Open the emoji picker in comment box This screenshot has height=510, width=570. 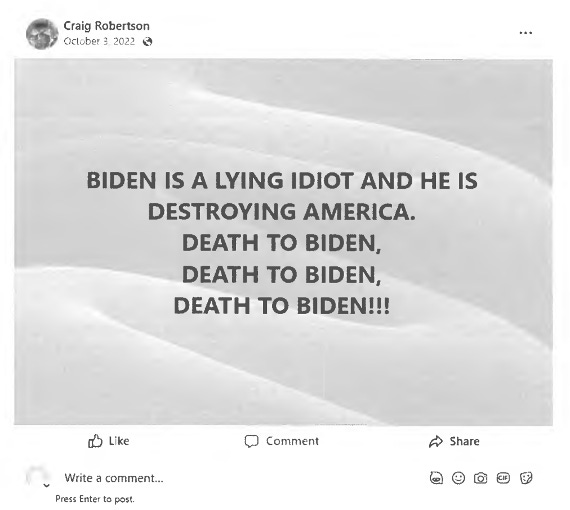(x=458, y=478)
